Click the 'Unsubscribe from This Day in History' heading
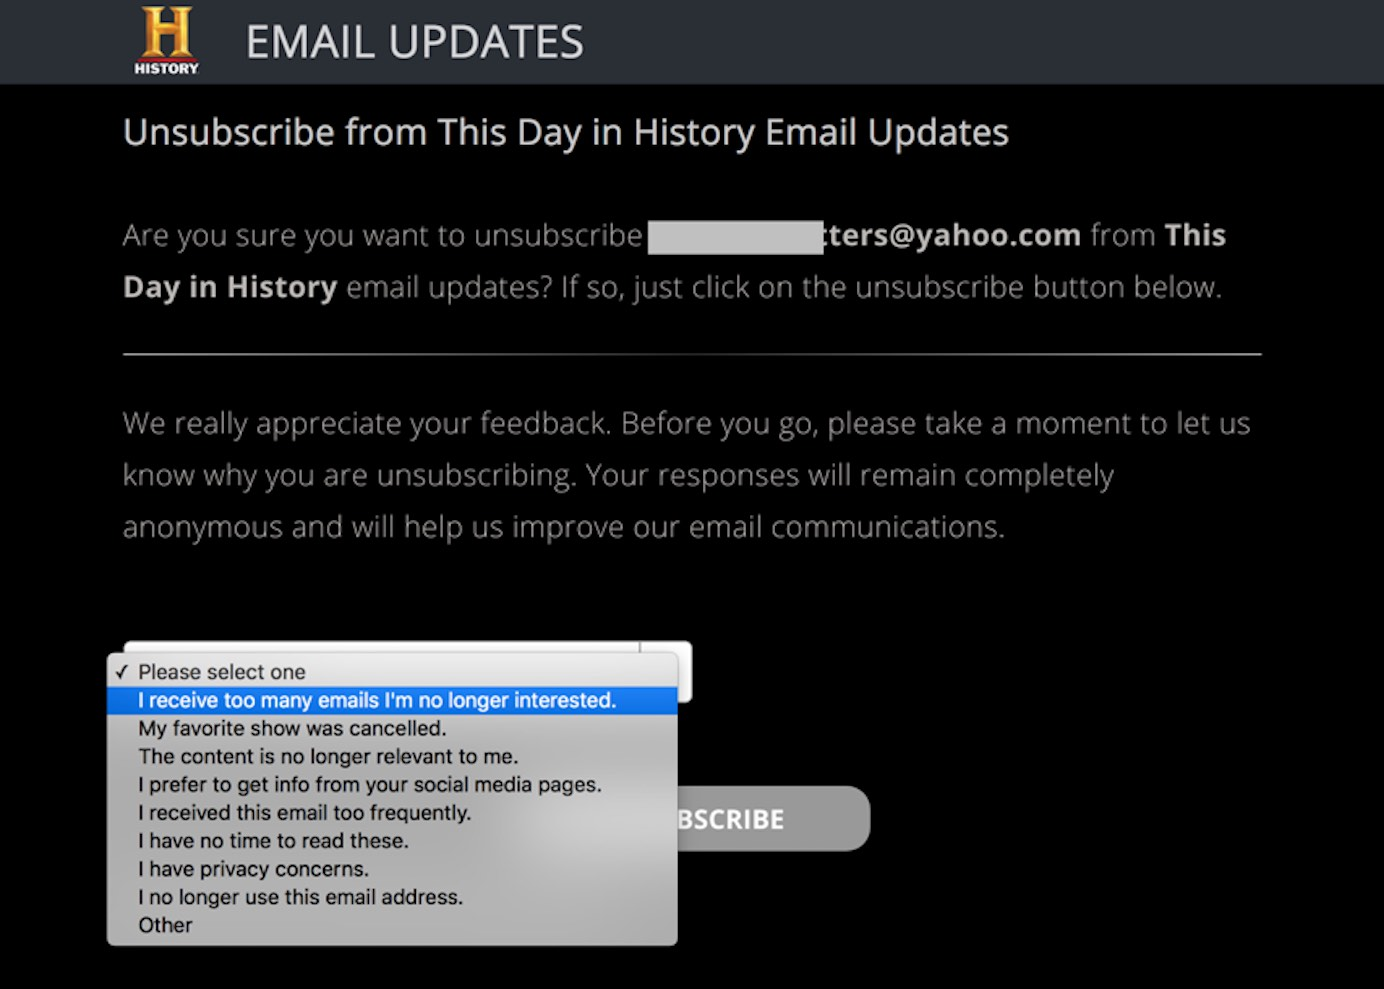 565,132
